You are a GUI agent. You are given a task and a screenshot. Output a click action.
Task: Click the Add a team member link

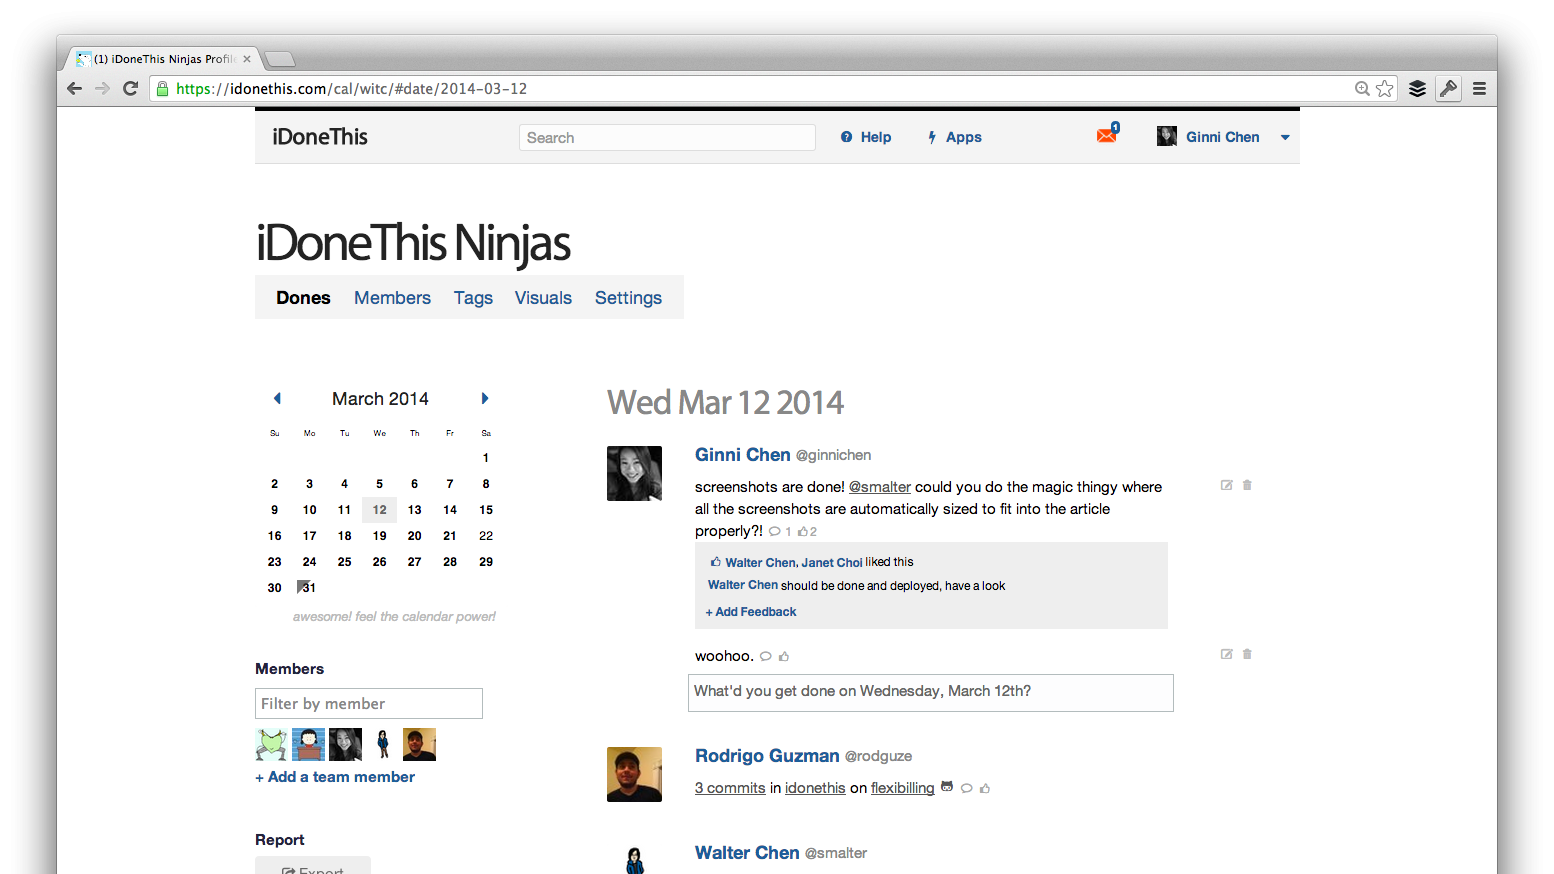pyautogui.click(x=335, y=777)
